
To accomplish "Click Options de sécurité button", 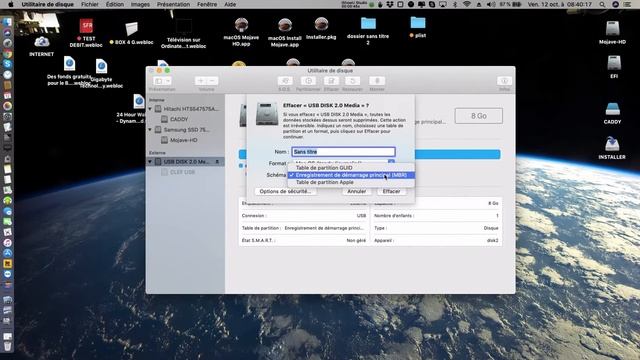I will point(285,191).
